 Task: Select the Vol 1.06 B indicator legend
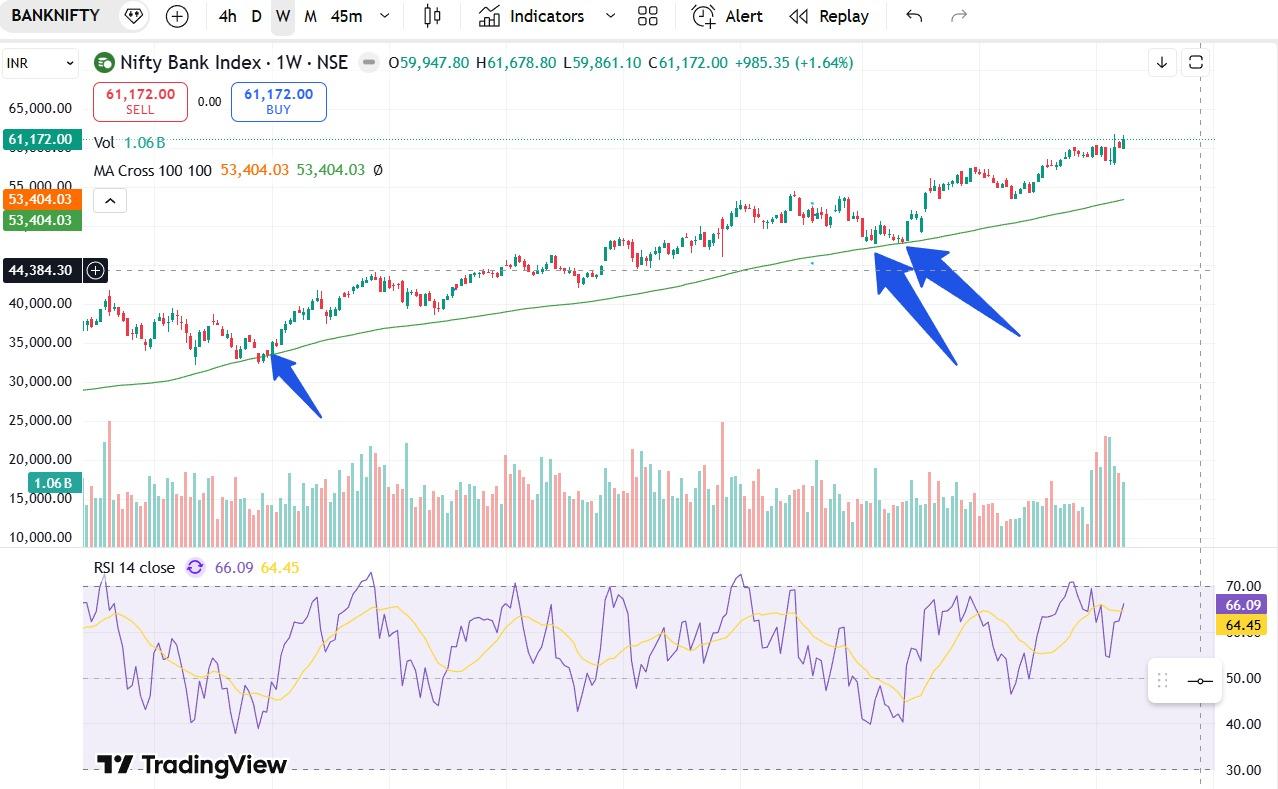[x=130, y=143]
